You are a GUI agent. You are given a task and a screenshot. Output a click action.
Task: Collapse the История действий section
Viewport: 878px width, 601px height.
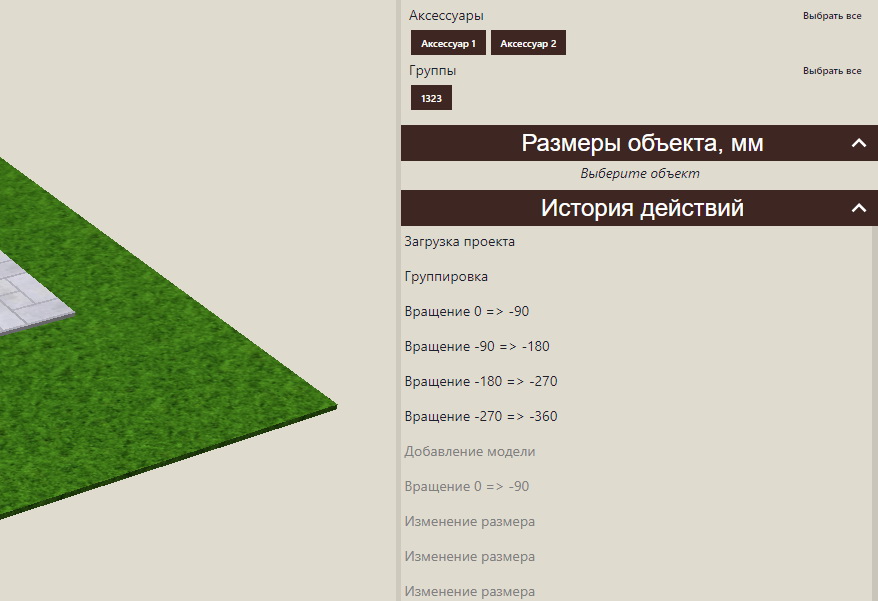pos(858,208)
